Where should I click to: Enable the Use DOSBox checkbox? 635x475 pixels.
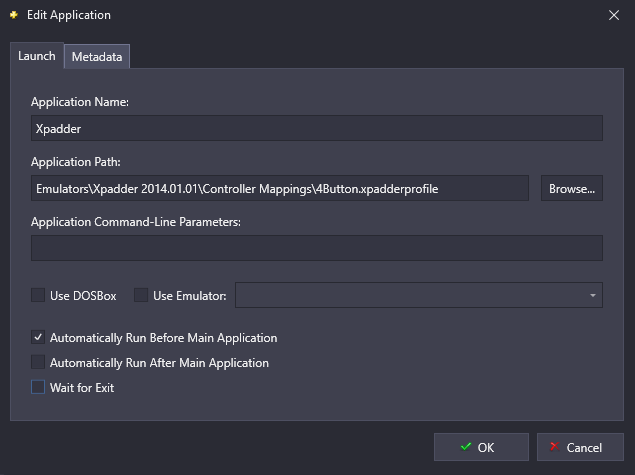pyautogui.click(x=38, y=295)
